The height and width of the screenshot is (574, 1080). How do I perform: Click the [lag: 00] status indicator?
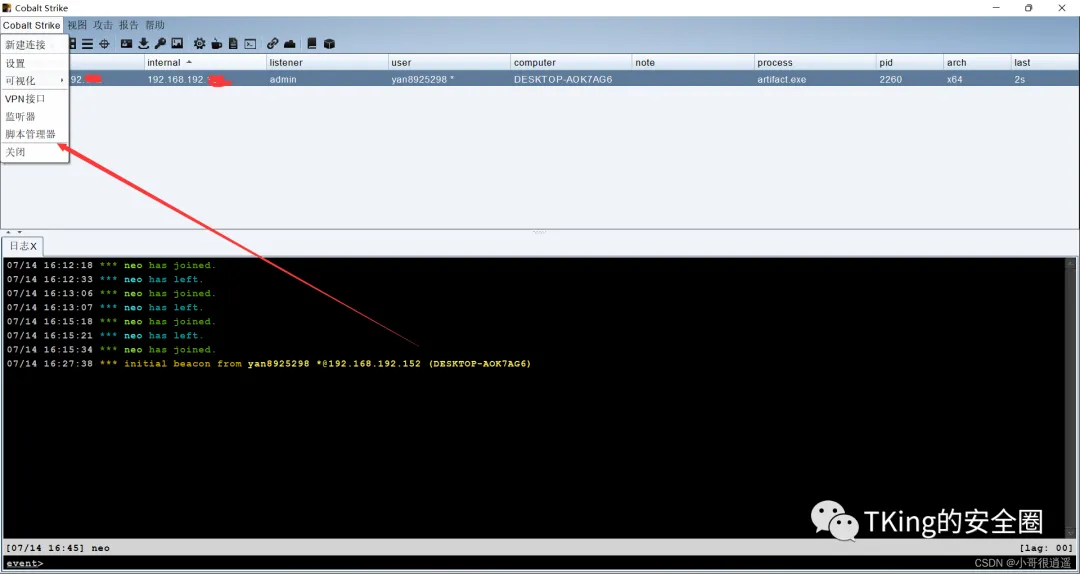point(1046,548)
